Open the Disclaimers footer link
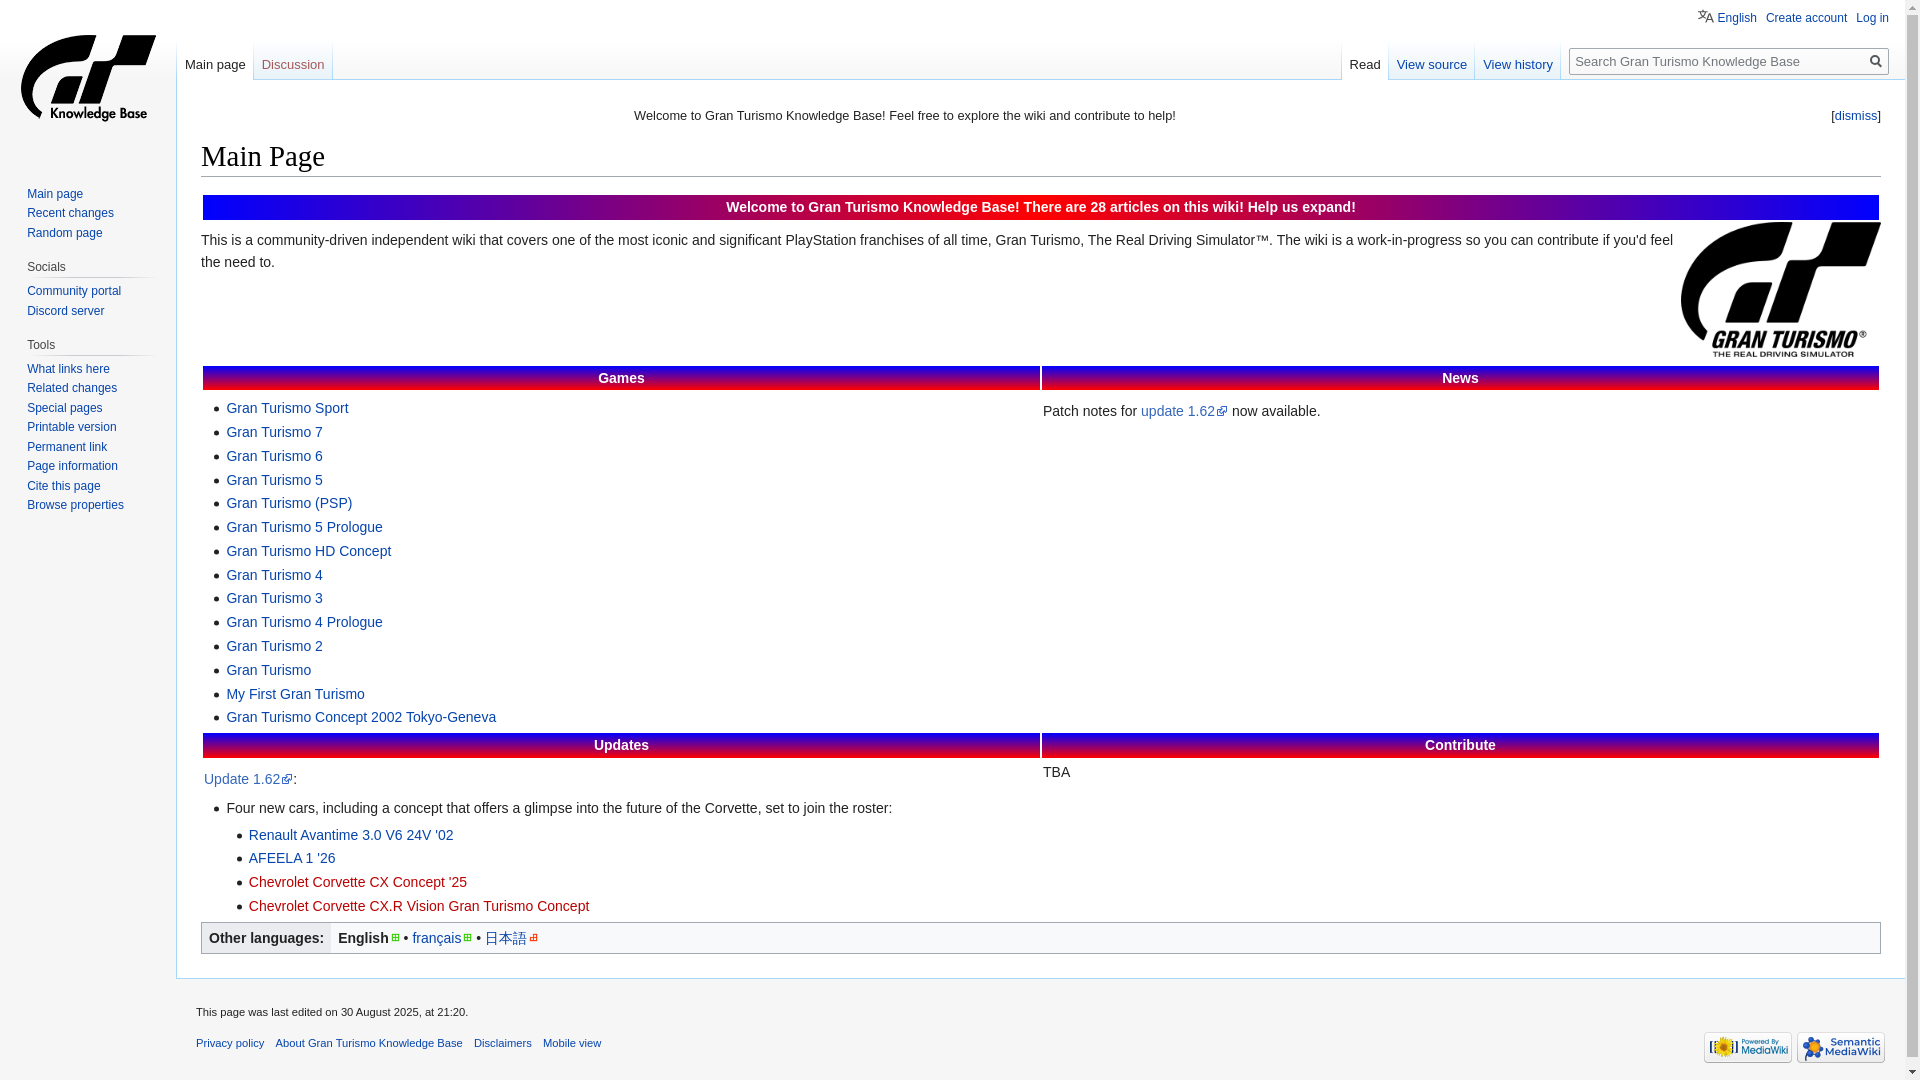 [503, 1043]
